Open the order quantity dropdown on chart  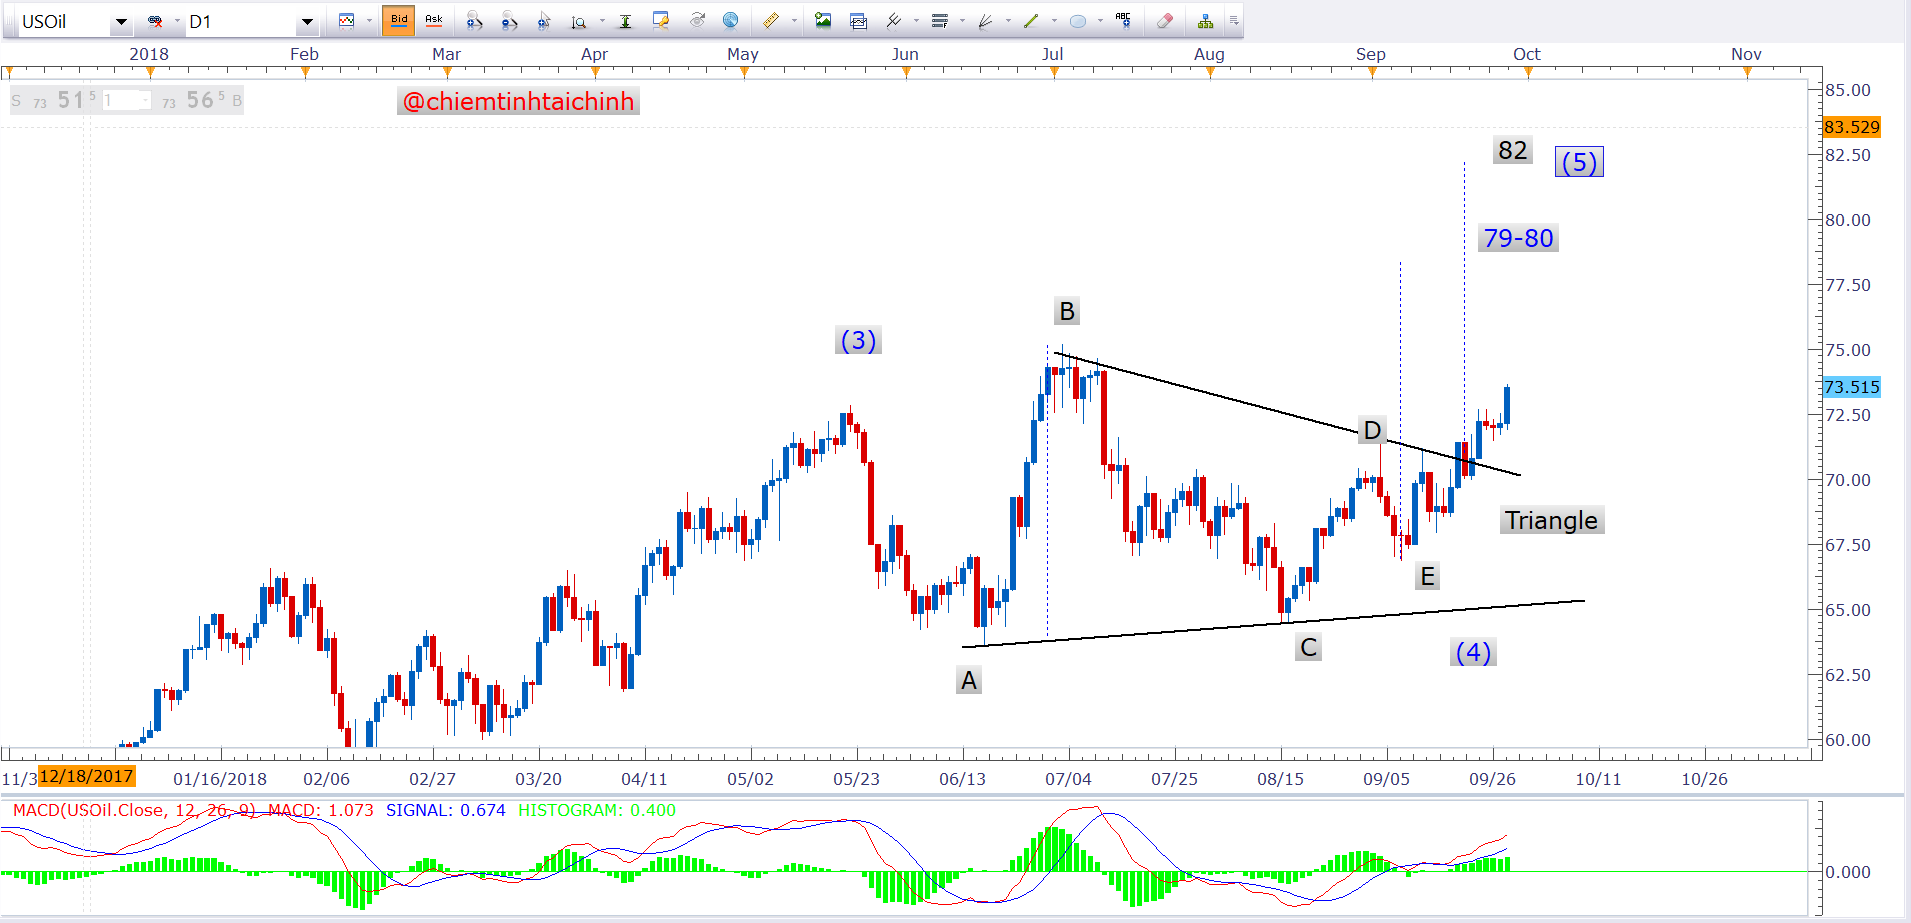click(146, 101)
